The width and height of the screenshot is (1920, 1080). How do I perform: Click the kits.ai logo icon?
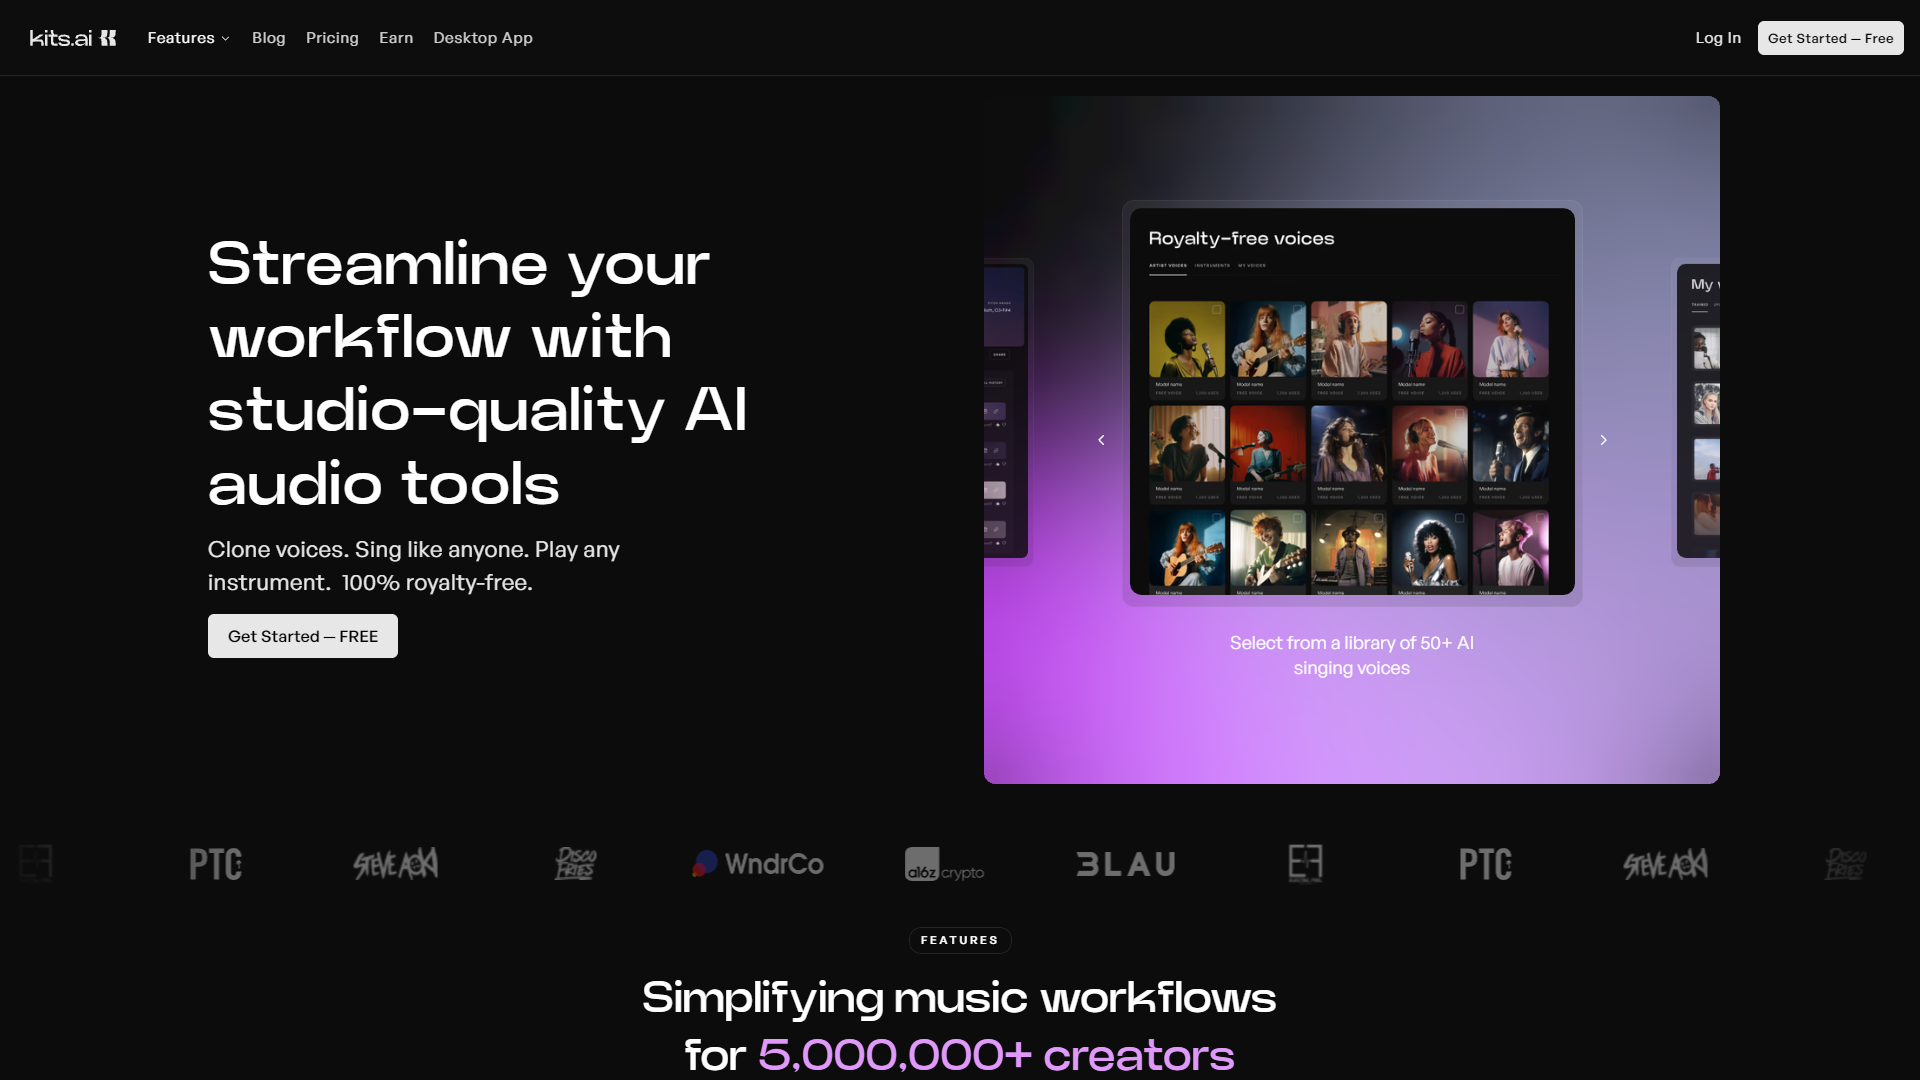coord(108,37)
